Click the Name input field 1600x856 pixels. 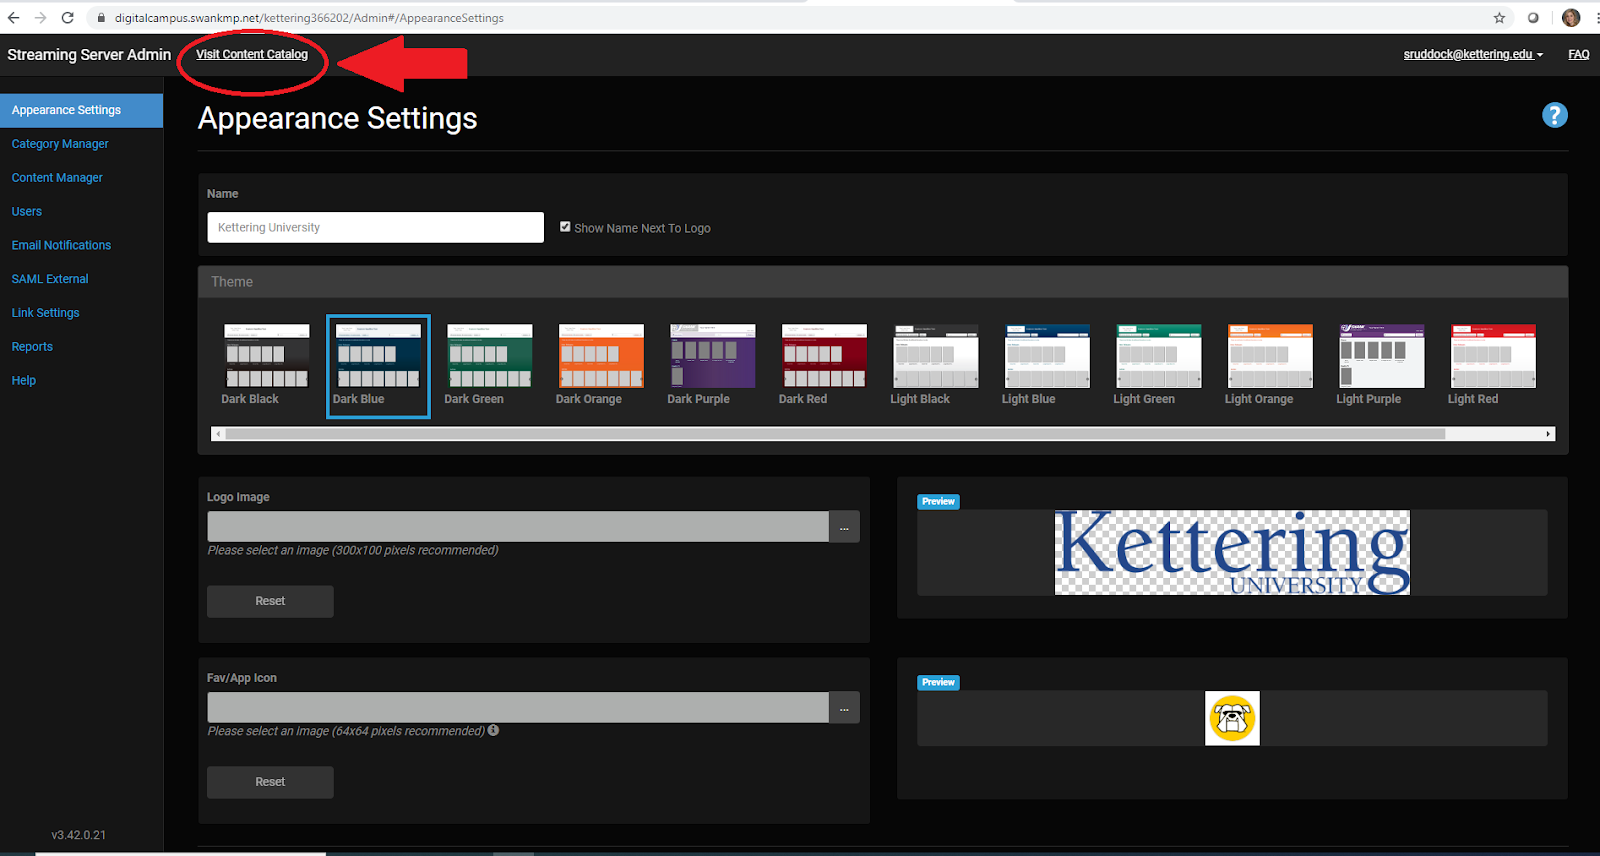pos(376,227)
